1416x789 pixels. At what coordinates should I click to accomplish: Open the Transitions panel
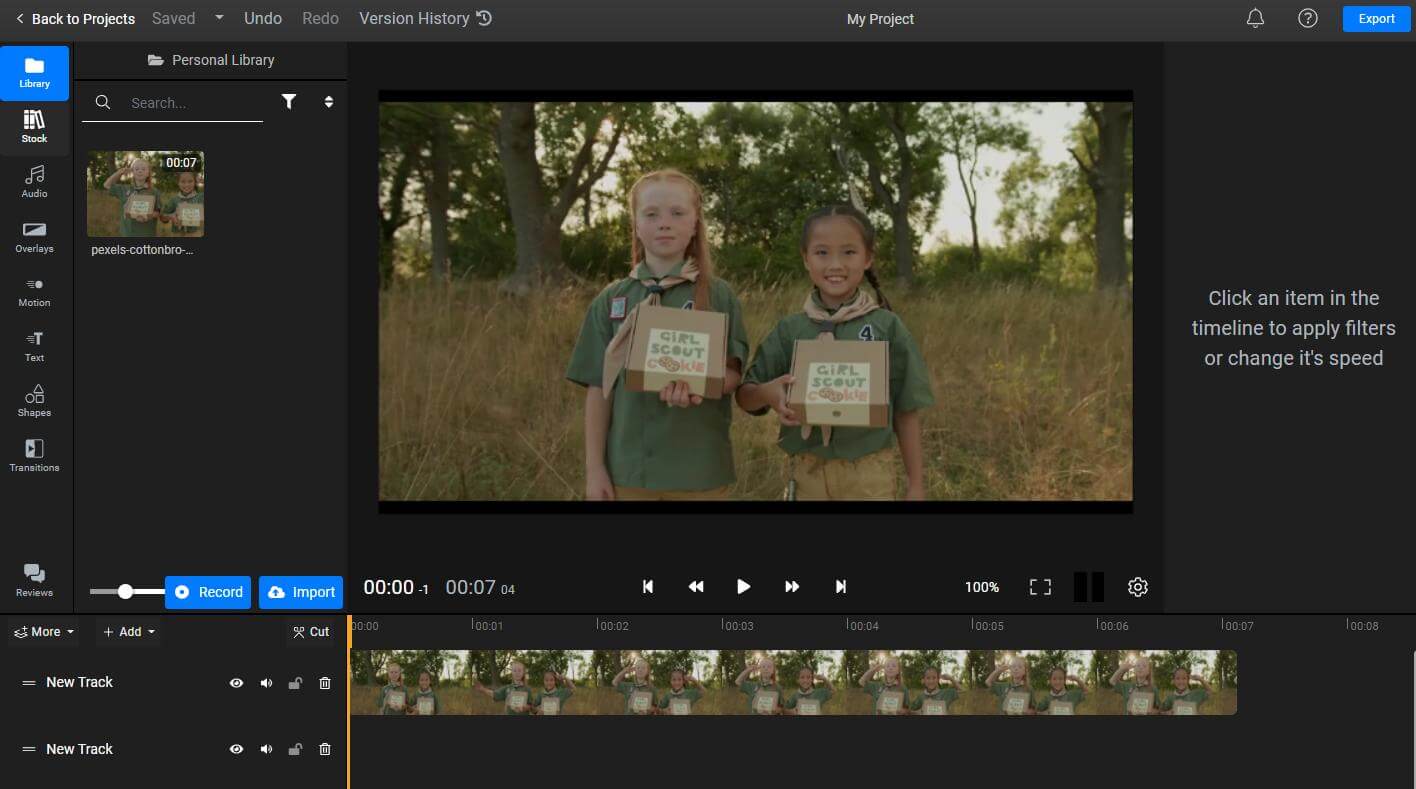pyautogui.click(x=34, y=456)
